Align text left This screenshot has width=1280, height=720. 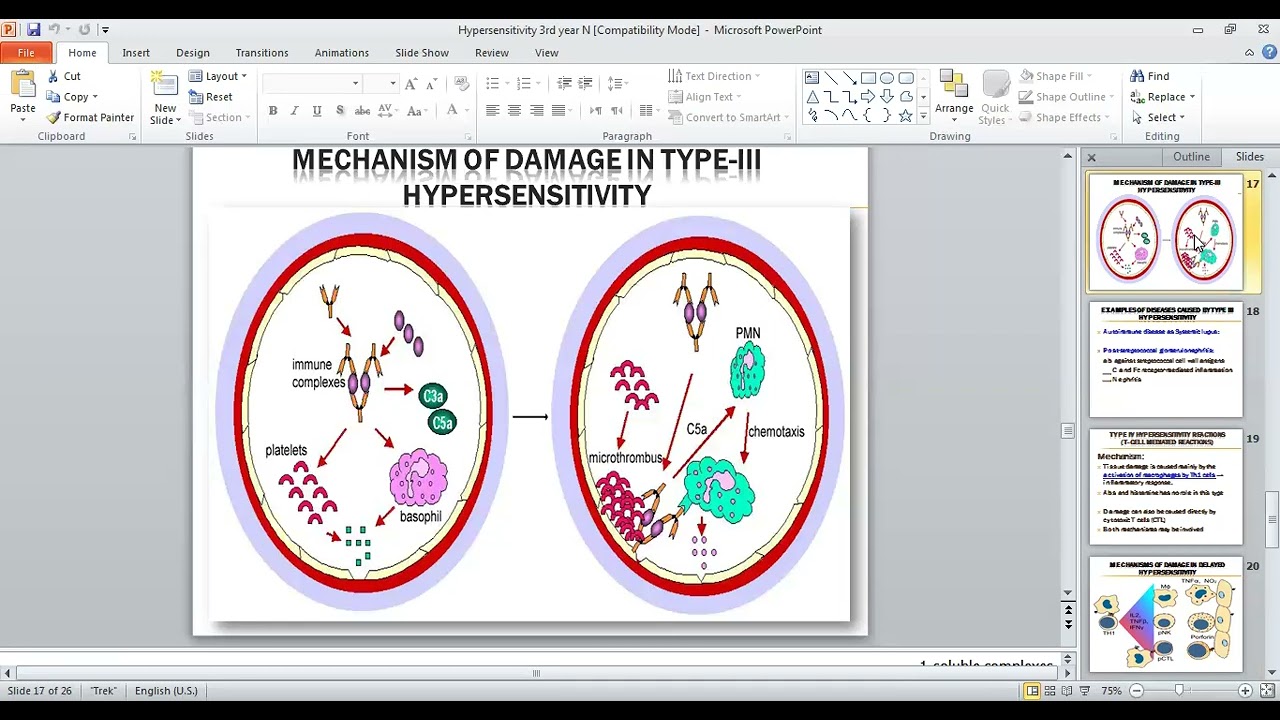pyautogui.click(x=492, y=110)
